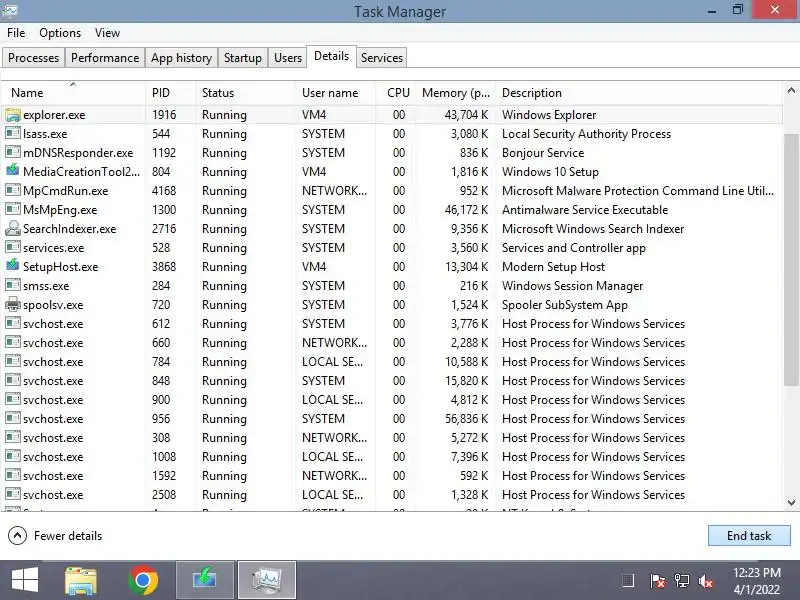Select the Details tab
800x600 pixels.
tap(331, 56)
